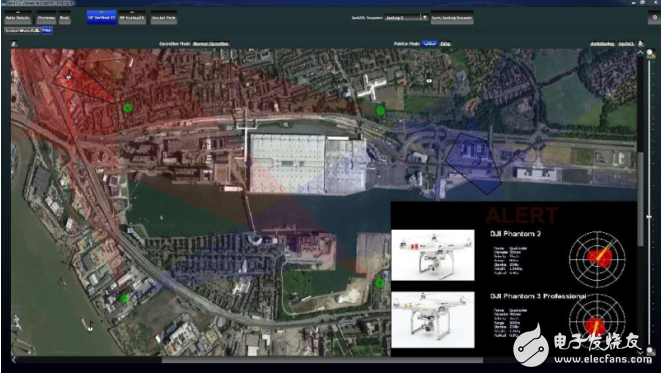Viewport: 661px width, 376px height.
Task: Open the jamming scenario dropdown arrow
Action: coord(425,18)
